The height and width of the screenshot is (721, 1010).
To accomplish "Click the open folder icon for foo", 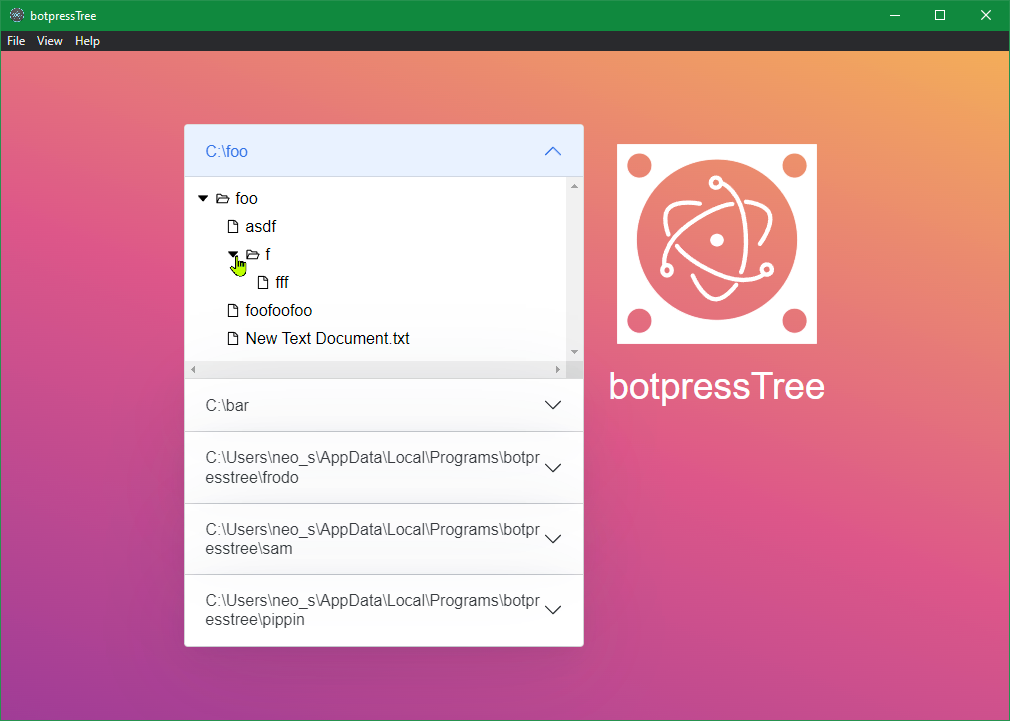I will 223,198.
